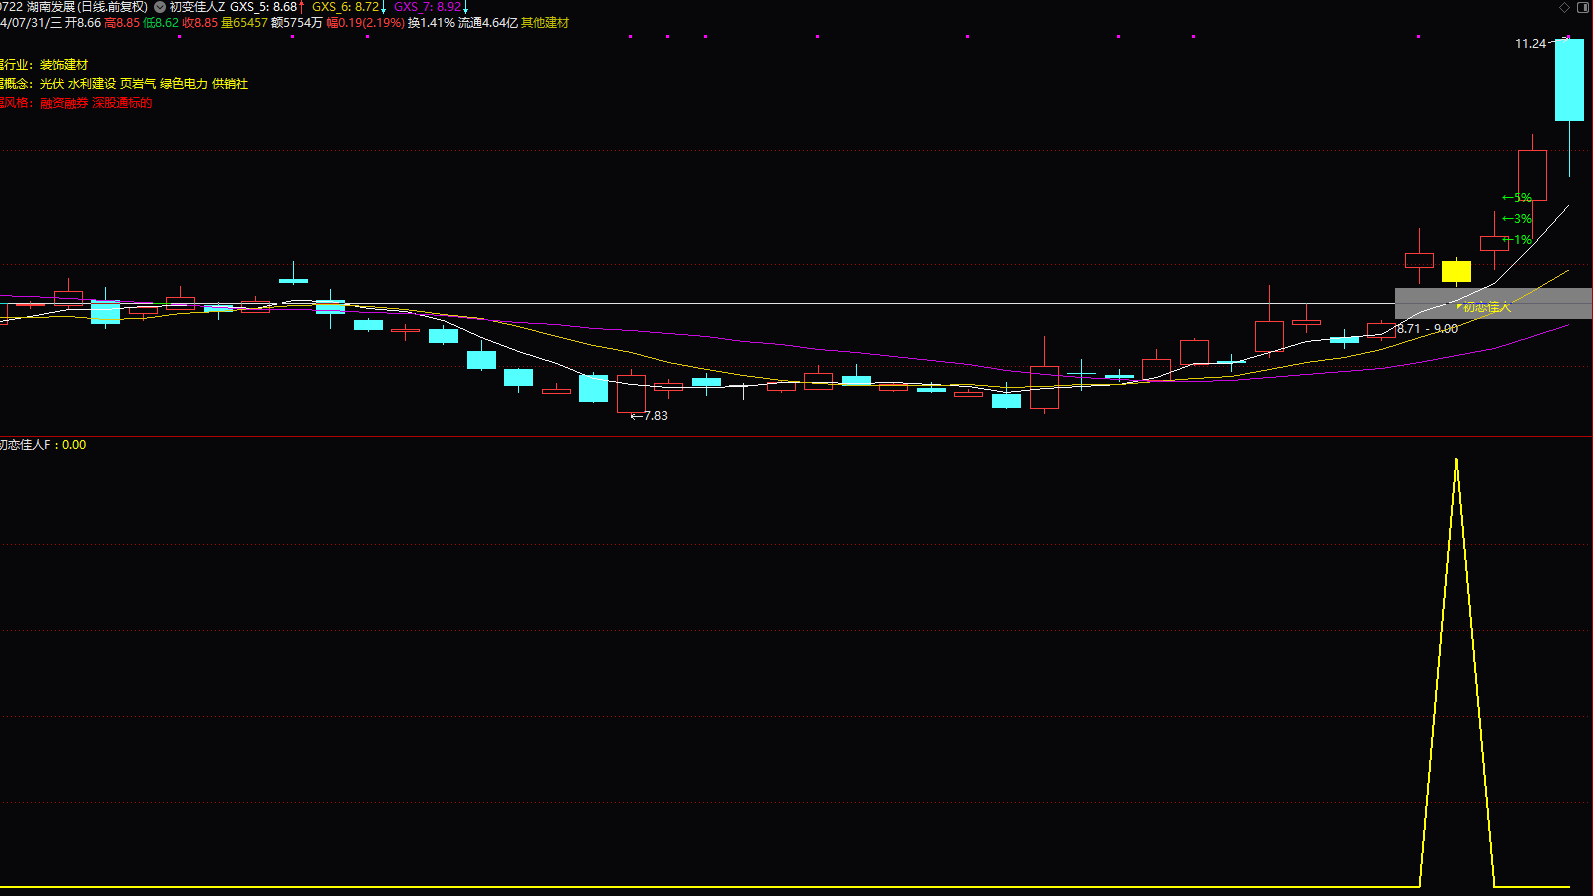Click the green ←3% marker

coord(1517,219)
